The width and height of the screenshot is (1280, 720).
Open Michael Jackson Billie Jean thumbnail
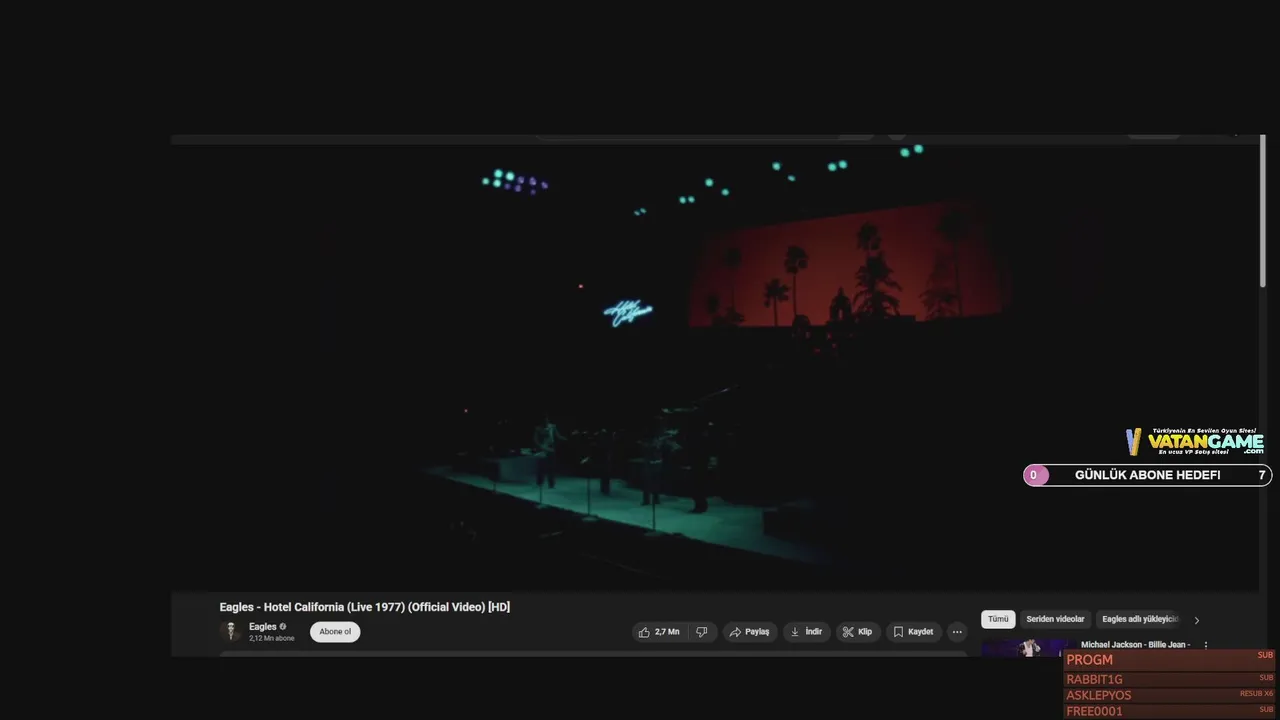(x=1028, y=648)
